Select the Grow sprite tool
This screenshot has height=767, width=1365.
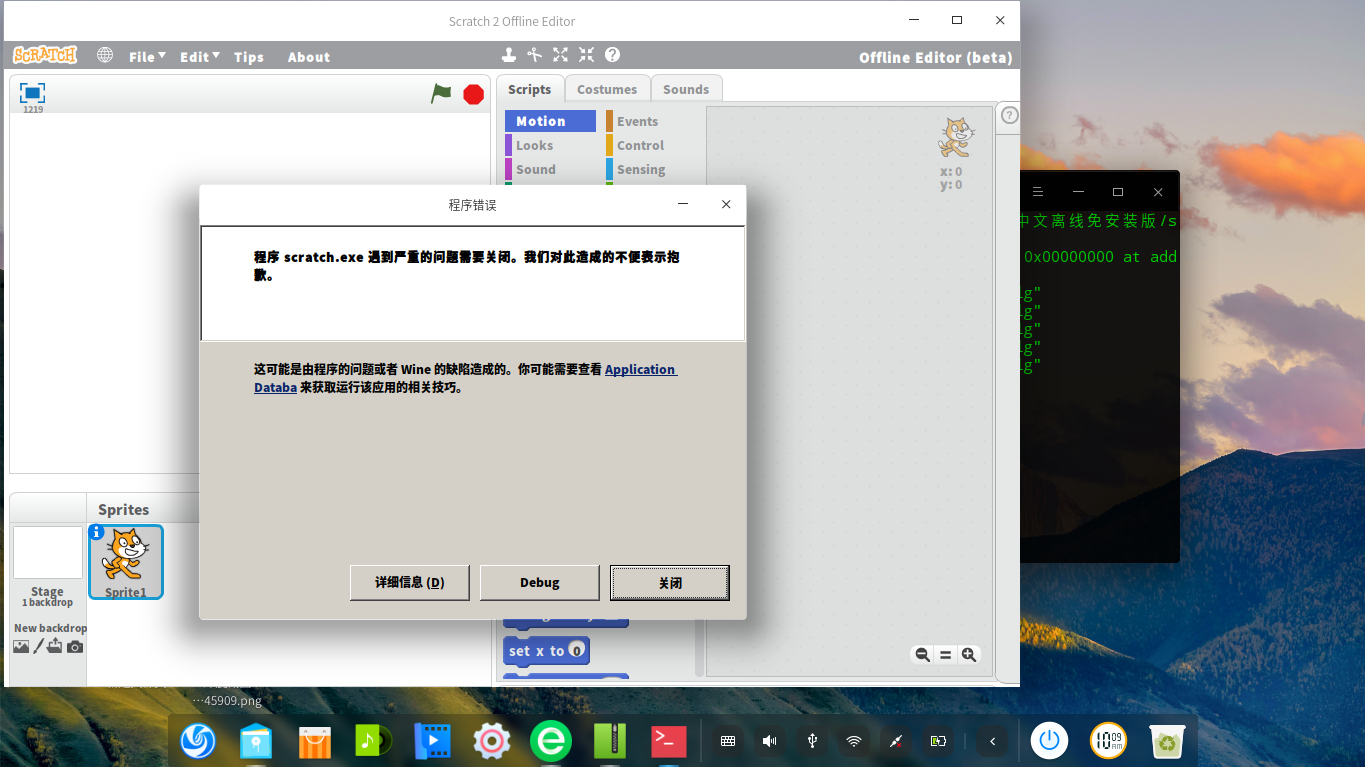[x=561, y=55]
